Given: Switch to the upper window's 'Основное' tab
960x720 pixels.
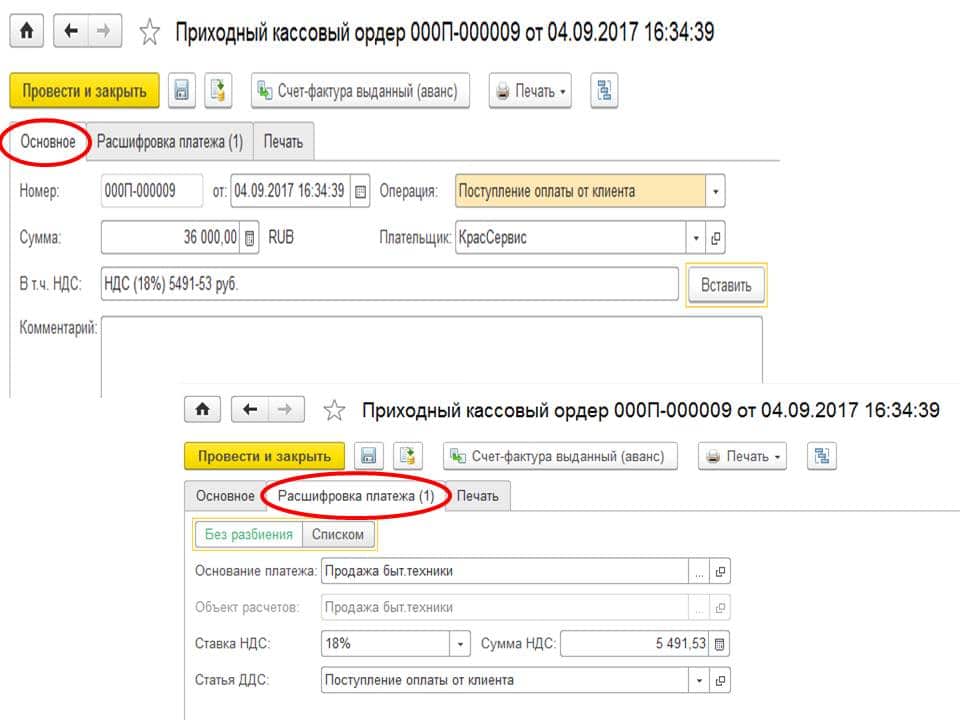Looking at the screenshot, I should 48,141.
